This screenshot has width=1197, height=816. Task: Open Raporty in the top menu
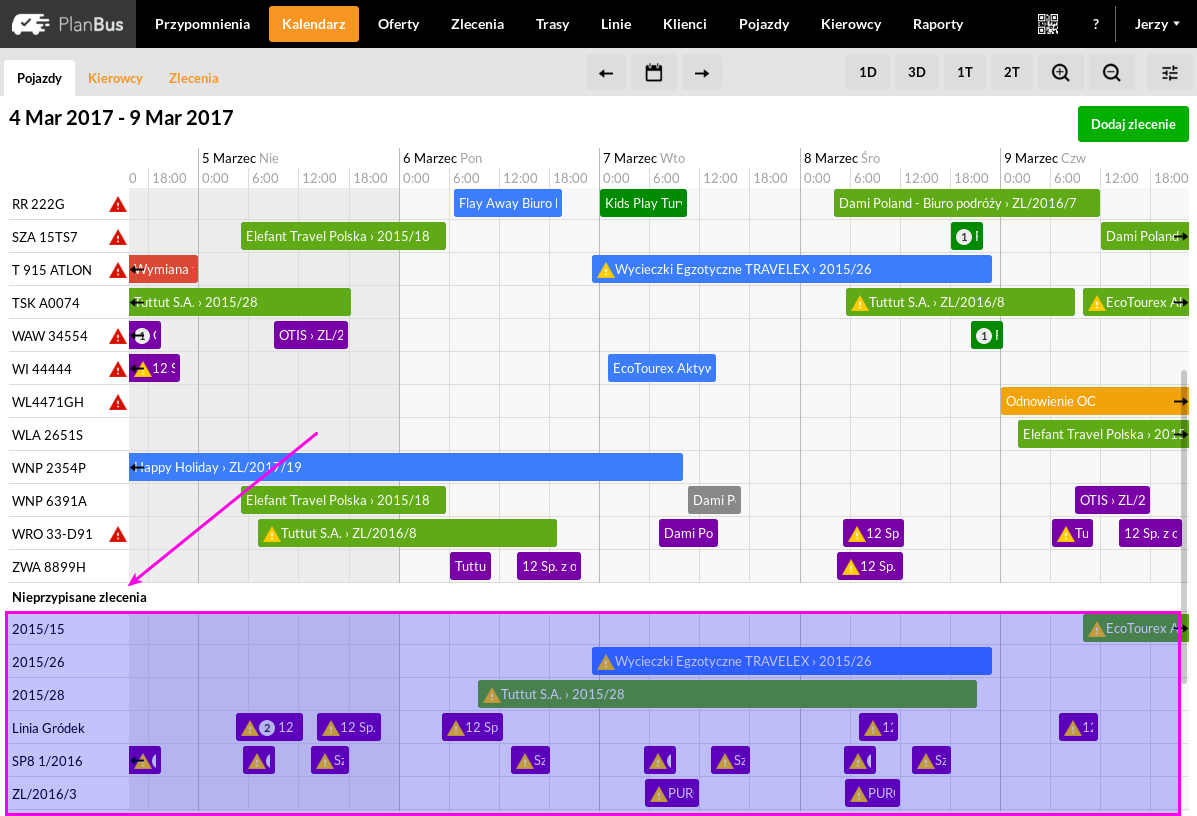938,24
